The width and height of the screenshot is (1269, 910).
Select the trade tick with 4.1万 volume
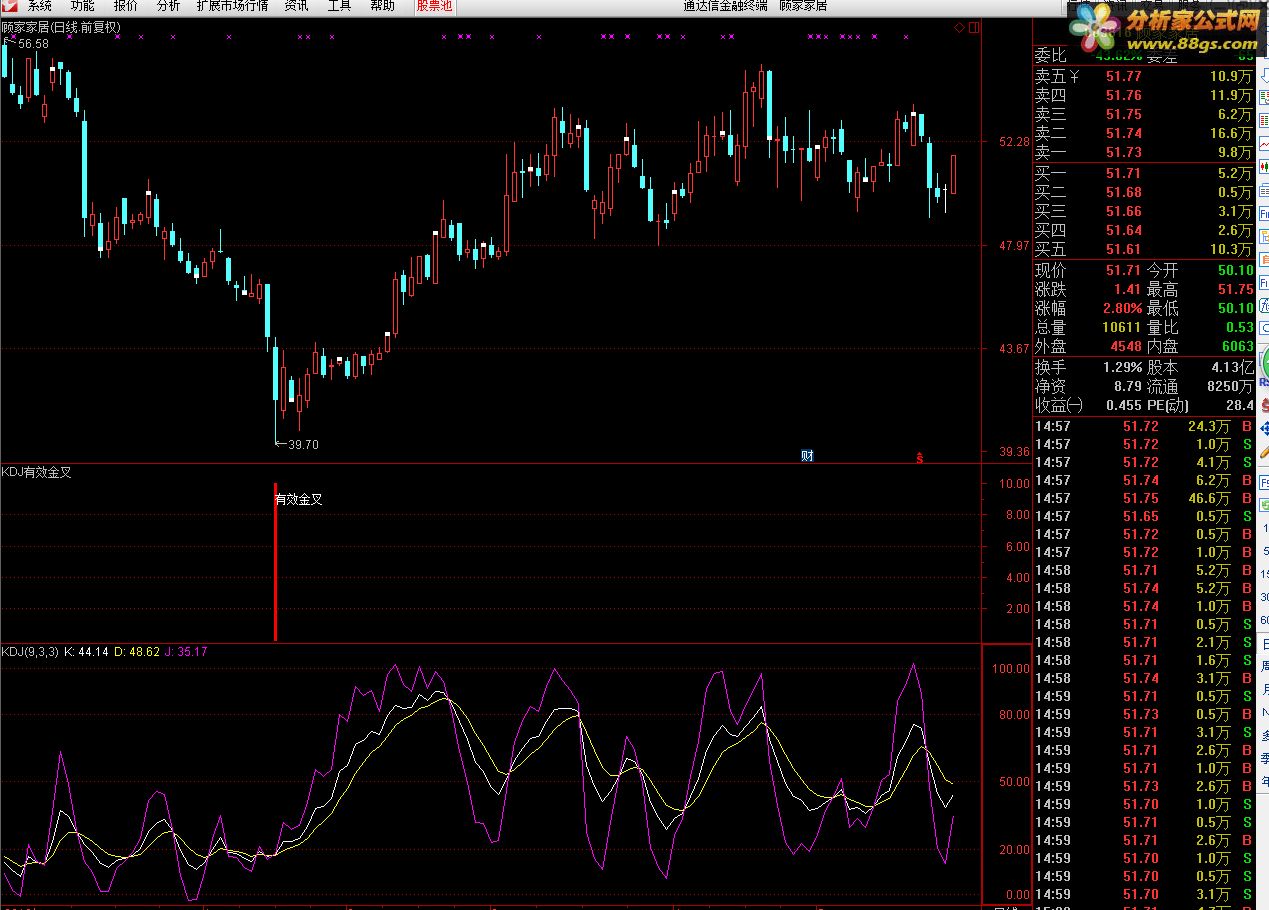click(1144, 463)
